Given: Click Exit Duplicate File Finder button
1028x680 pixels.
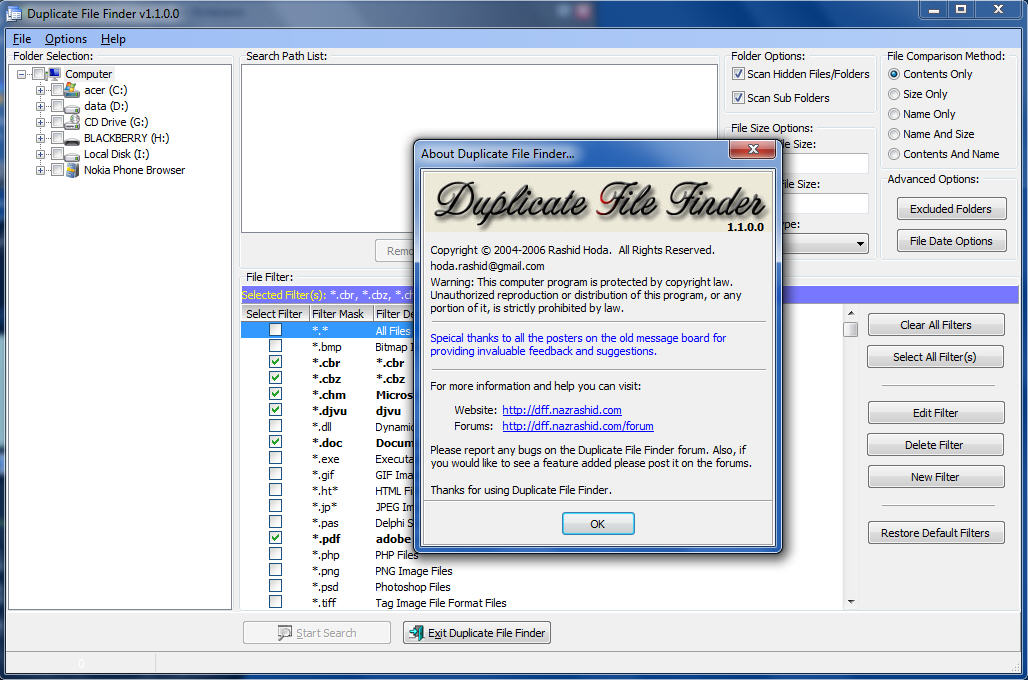Looking at the screenshot, I should point(477,633).
